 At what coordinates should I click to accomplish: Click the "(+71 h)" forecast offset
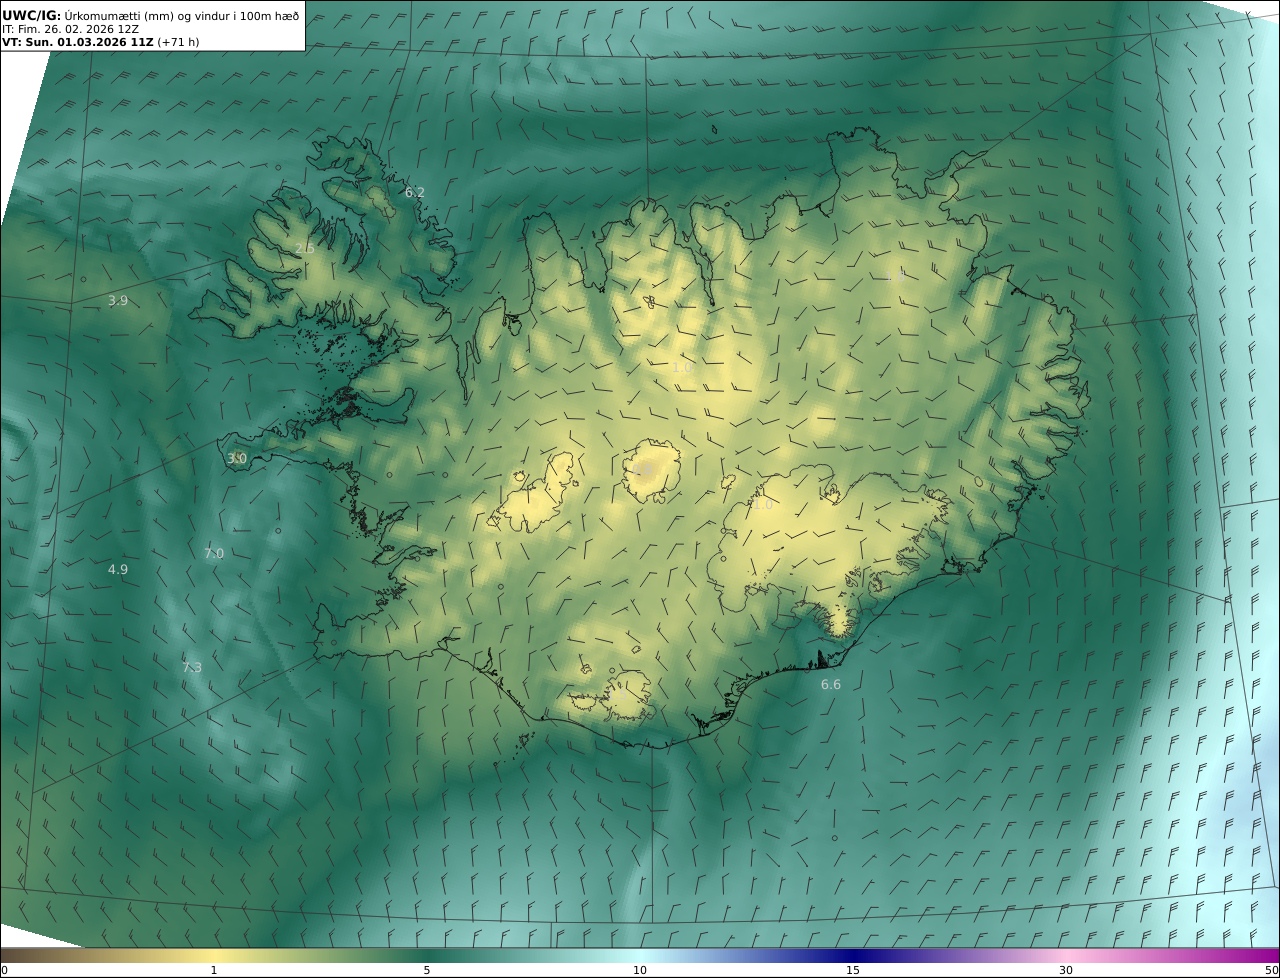pyautogui.click(x=179, y=43)
